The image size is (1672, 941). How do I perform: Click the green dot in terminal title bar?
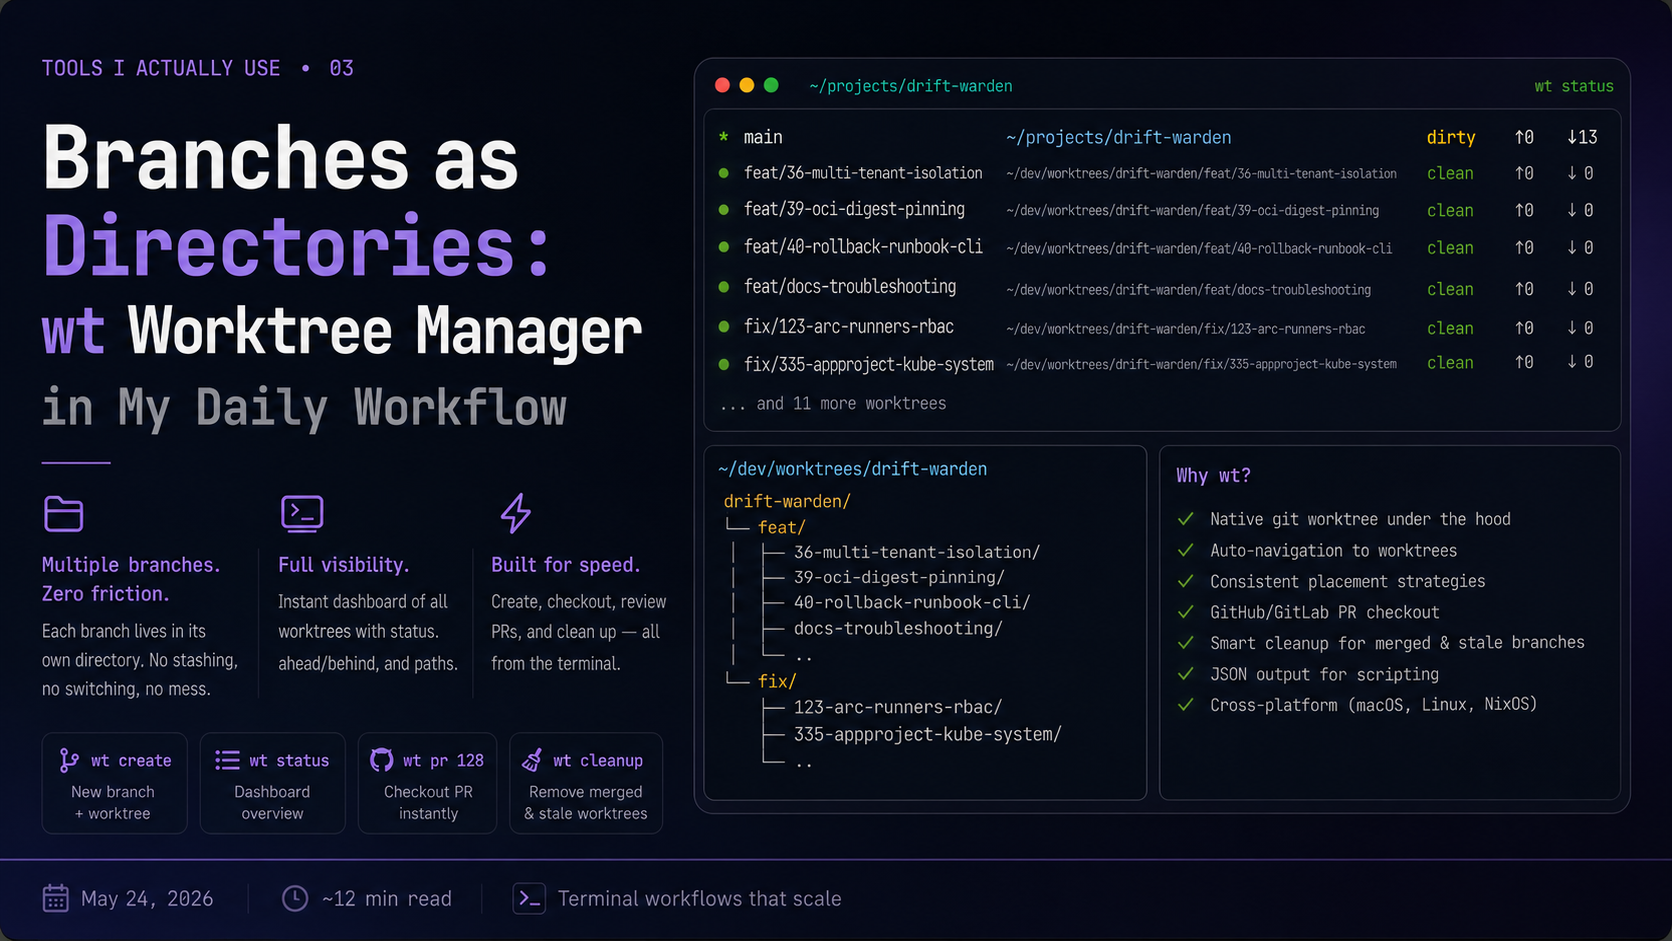(x=771, y=85)
